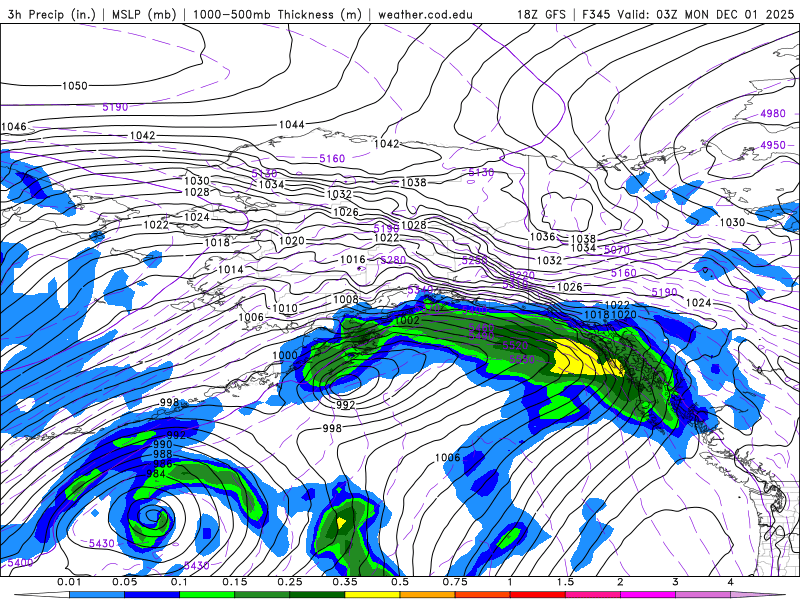Click the purple 4950 thickness label
800x600 pixels.
(773, 145)
